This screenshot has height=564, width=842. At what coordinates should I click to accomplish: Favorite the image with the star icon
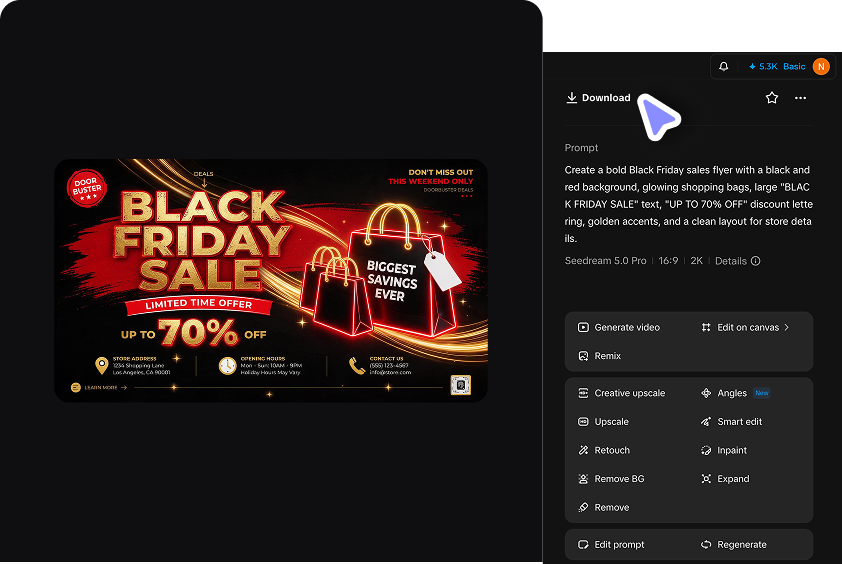[772, 98]
